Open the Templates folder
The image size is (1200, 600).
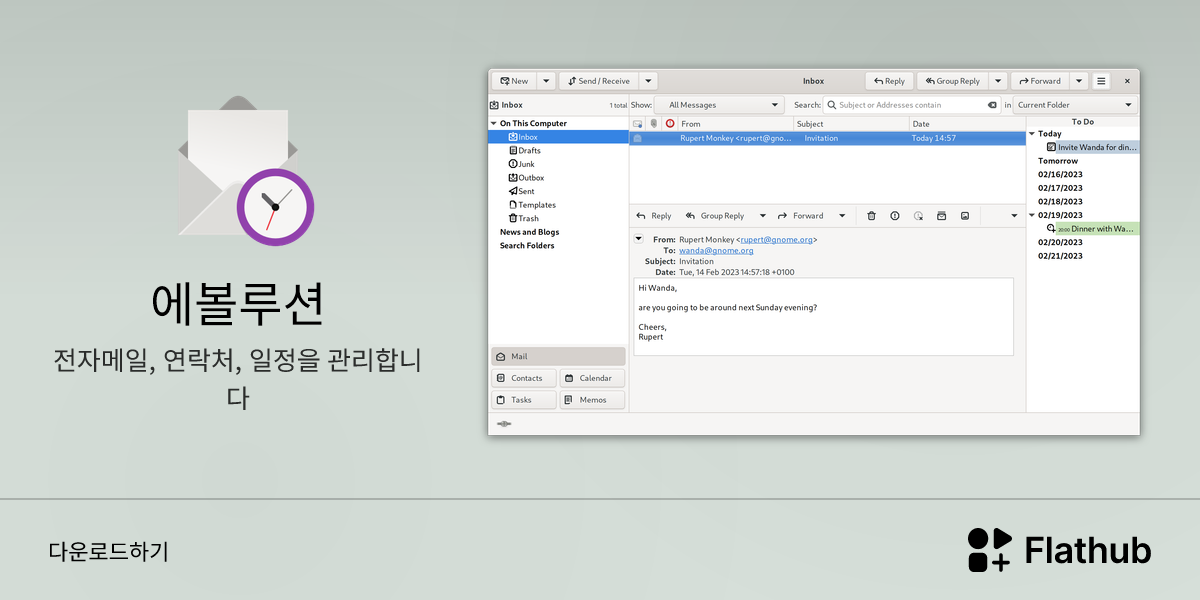pyautogui.click(x=532, y=205)
